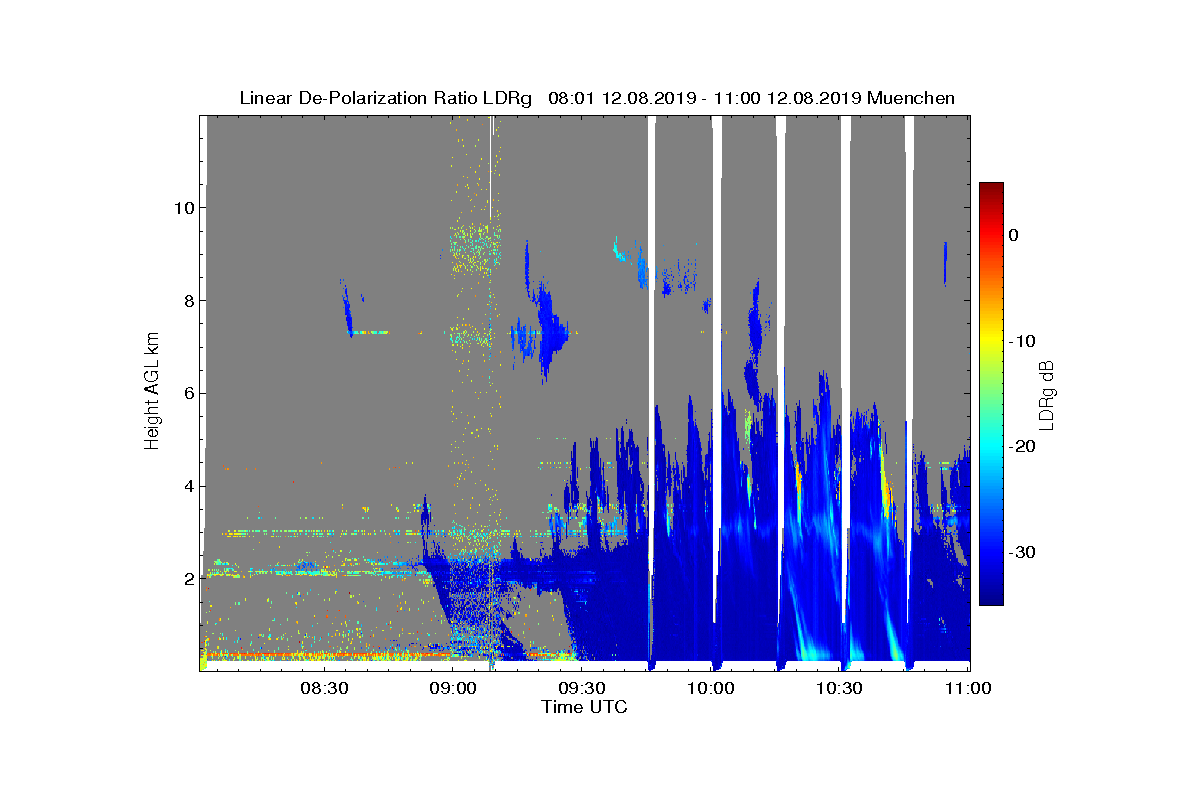1200x800 pixels.
Task: Select the 10:30 time tick label
Action: (839, 689)
